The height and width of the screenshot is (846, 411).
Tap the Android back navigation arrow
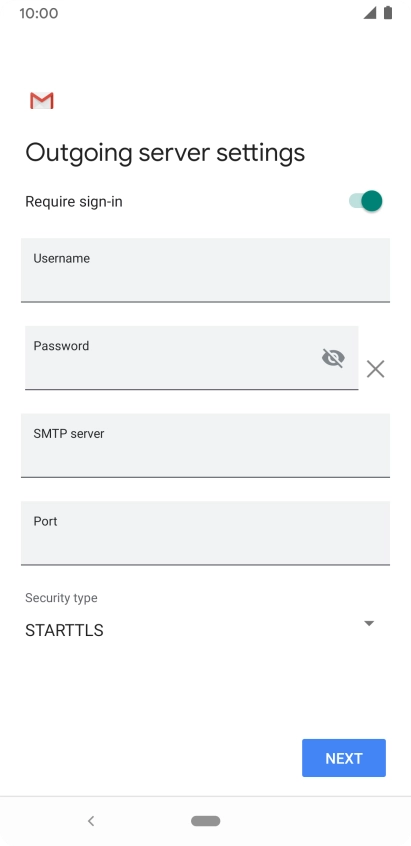(91, 821)
